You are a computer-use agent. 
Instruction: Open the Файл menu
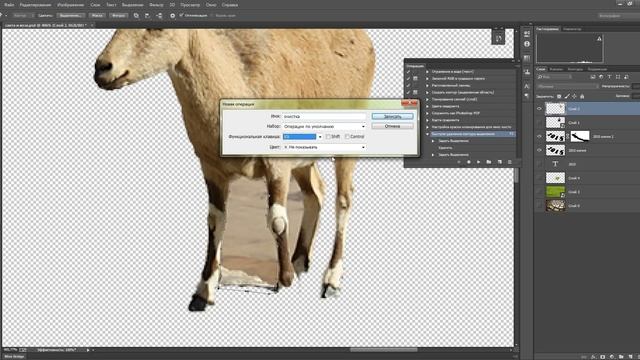point(9,5)
